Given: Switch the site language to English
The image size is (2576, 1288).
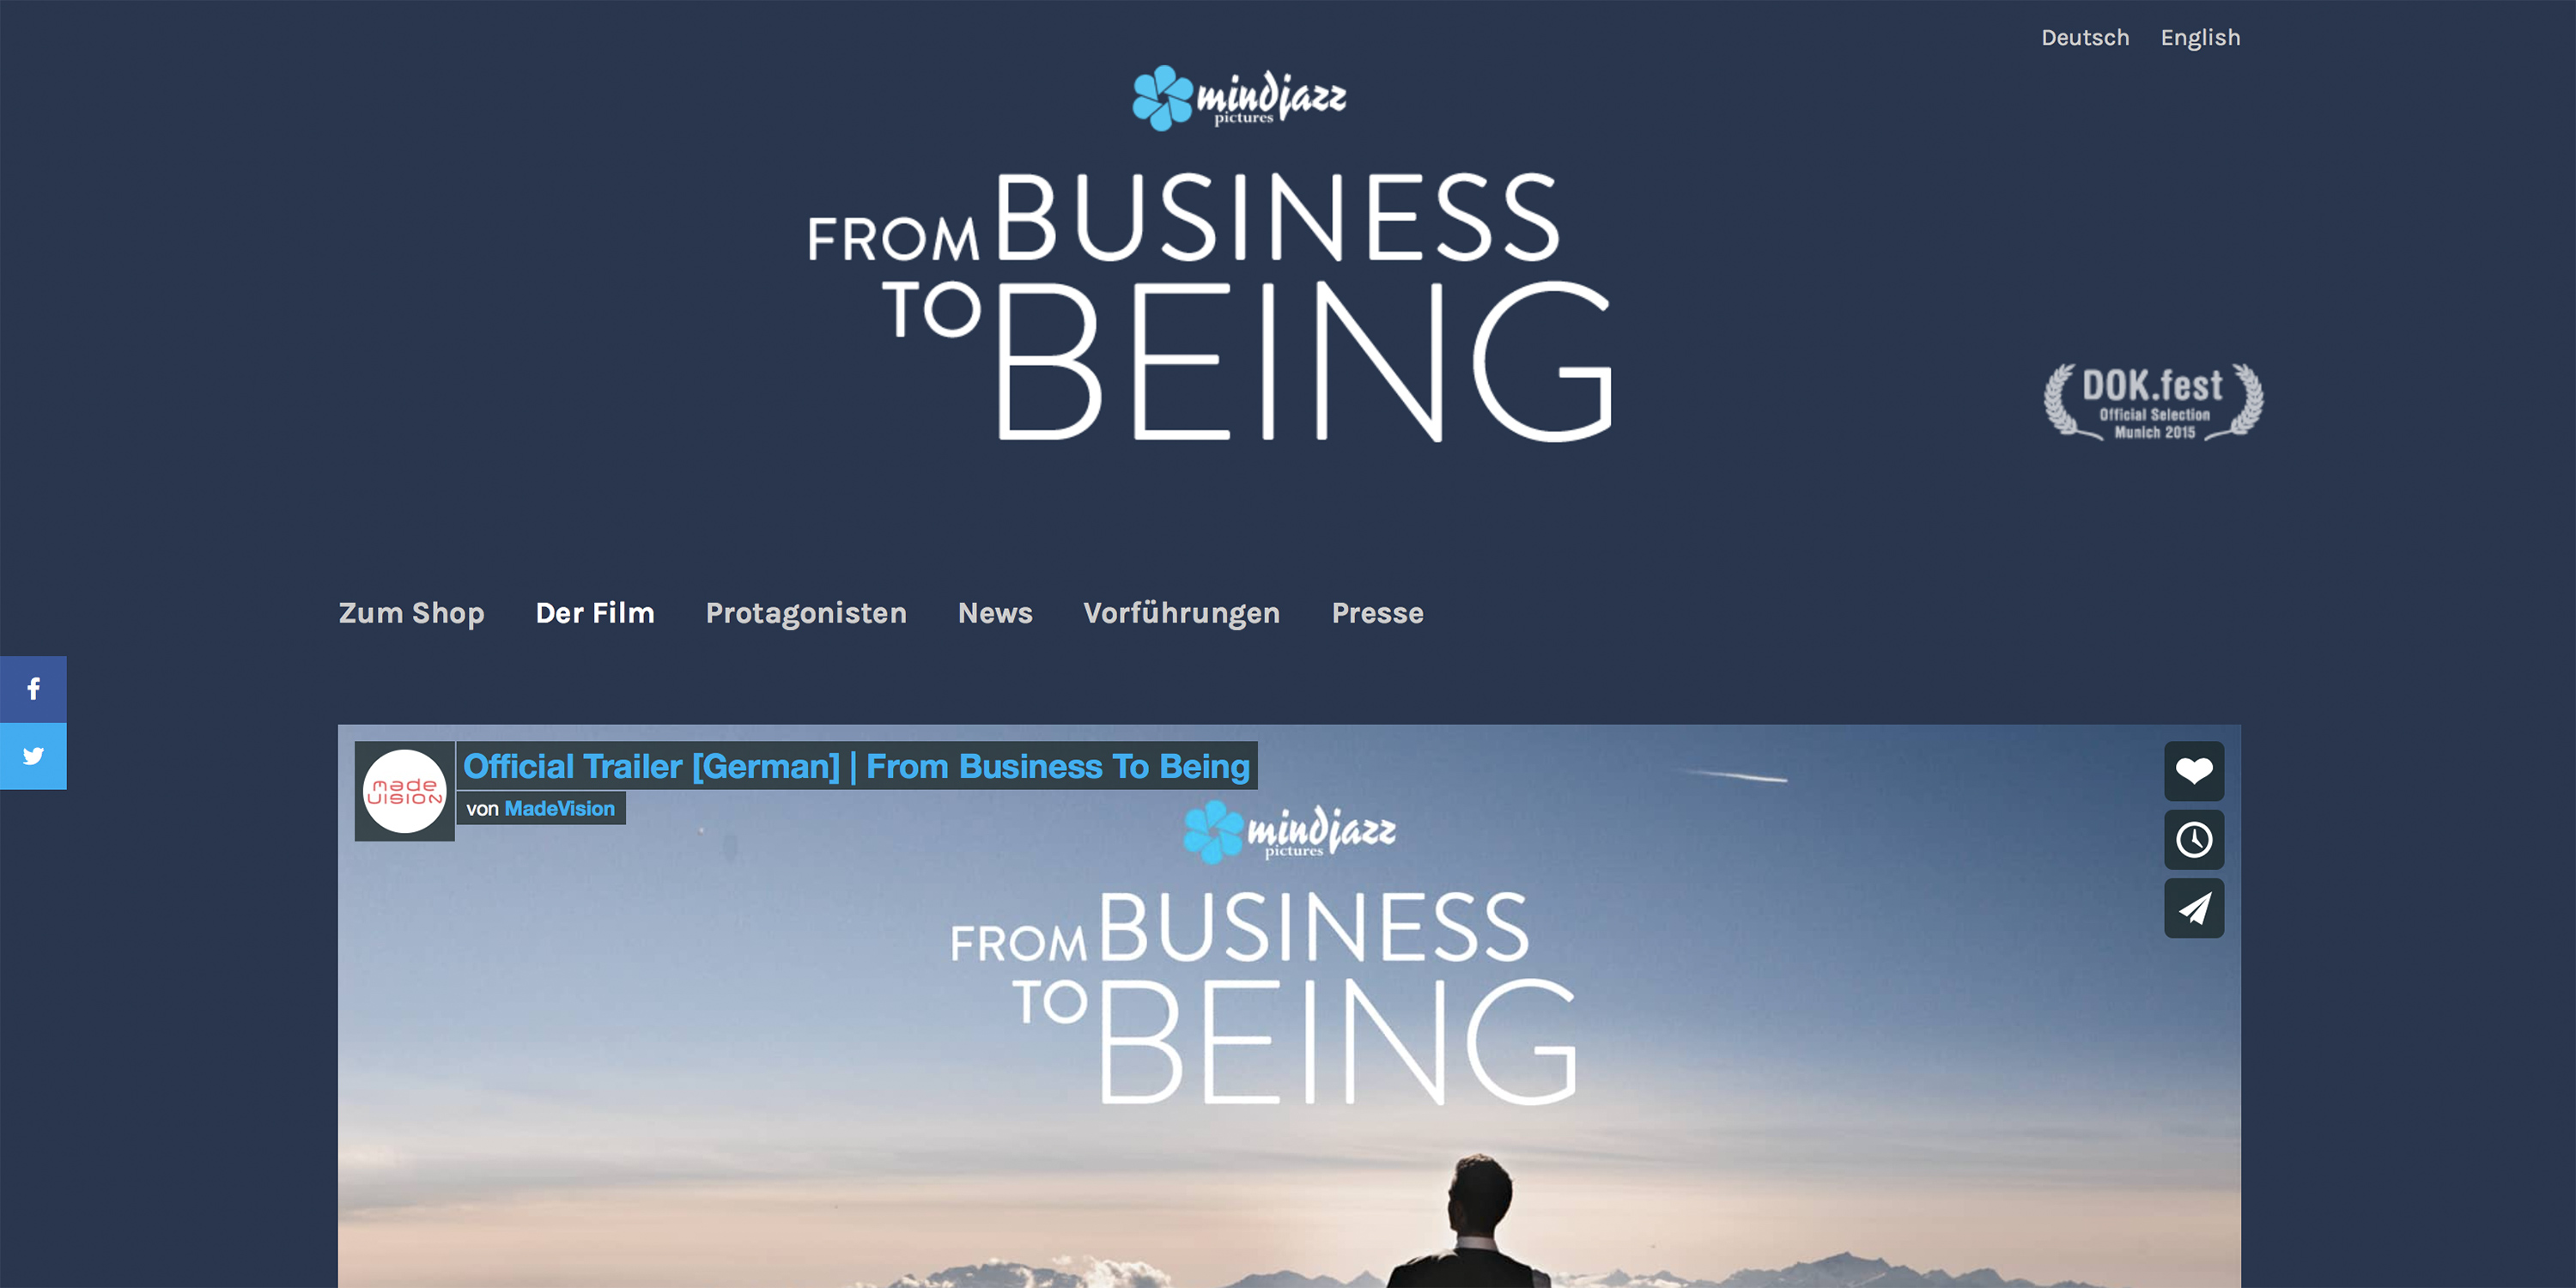Looking at the screenshot, I should [x=2200, y=38].
